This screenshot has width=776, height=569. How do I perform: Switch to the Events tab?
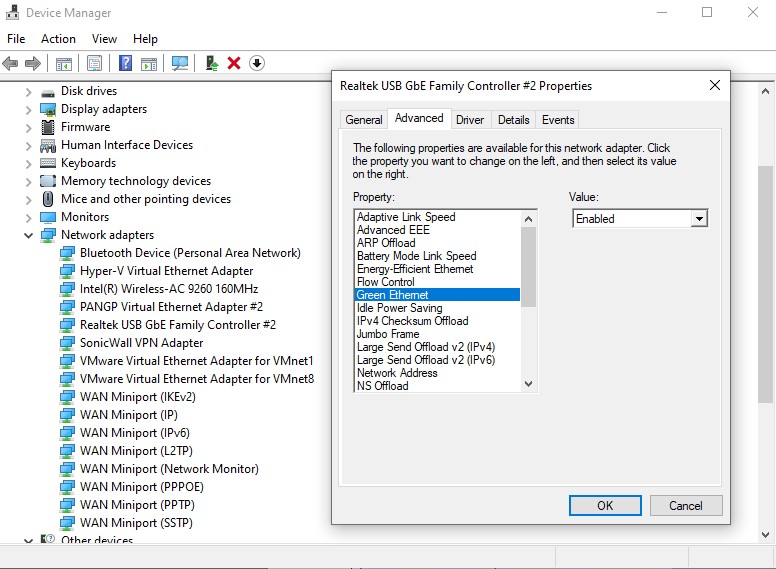tap(558, 120)
